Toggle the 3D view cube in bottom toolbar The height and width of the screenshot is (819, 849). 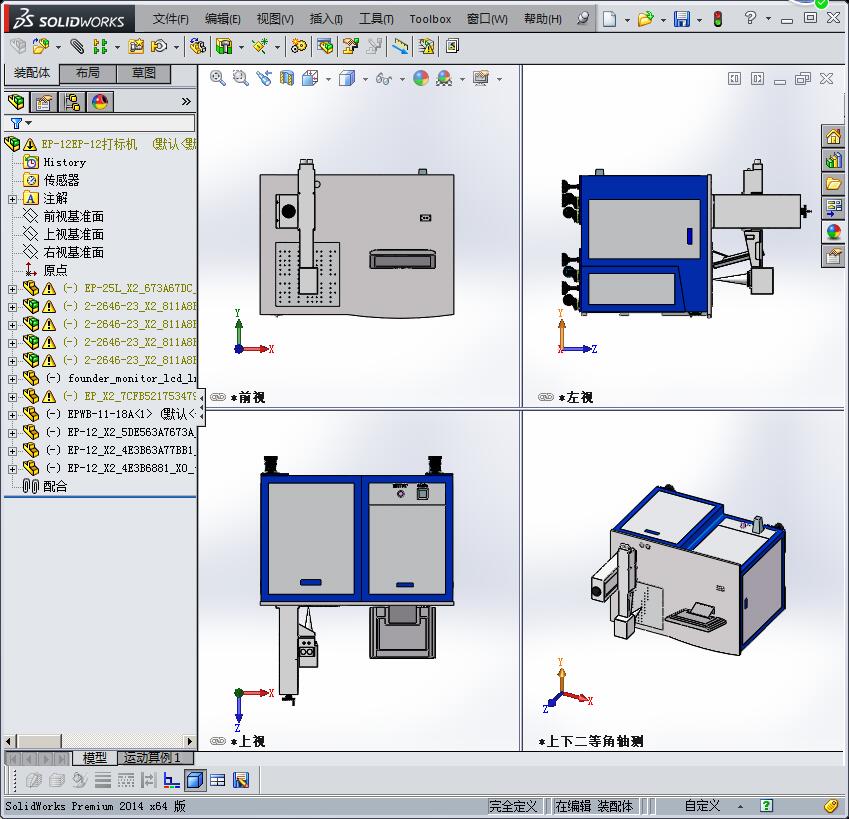pyautogui.click(x=194, y=780)
